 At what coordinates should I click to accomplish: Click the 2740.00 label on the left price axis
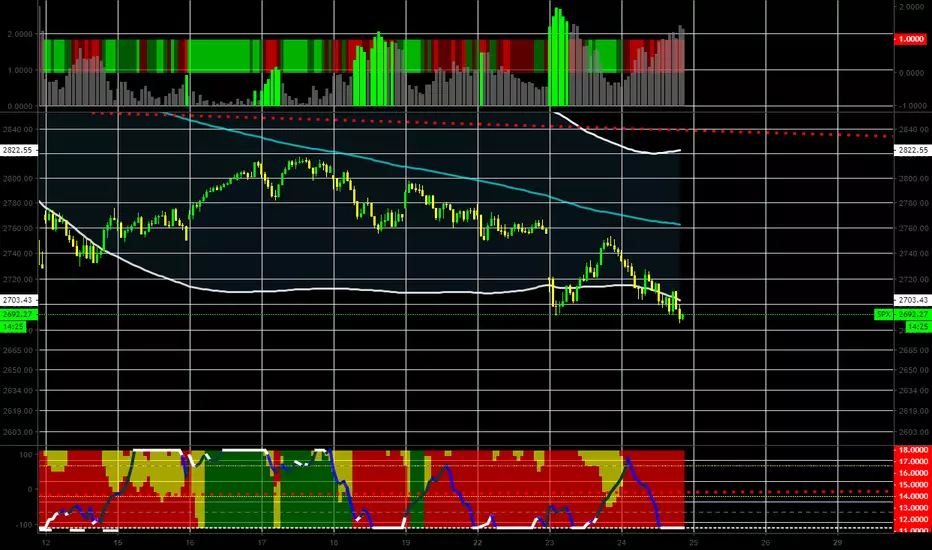[18, 254]
